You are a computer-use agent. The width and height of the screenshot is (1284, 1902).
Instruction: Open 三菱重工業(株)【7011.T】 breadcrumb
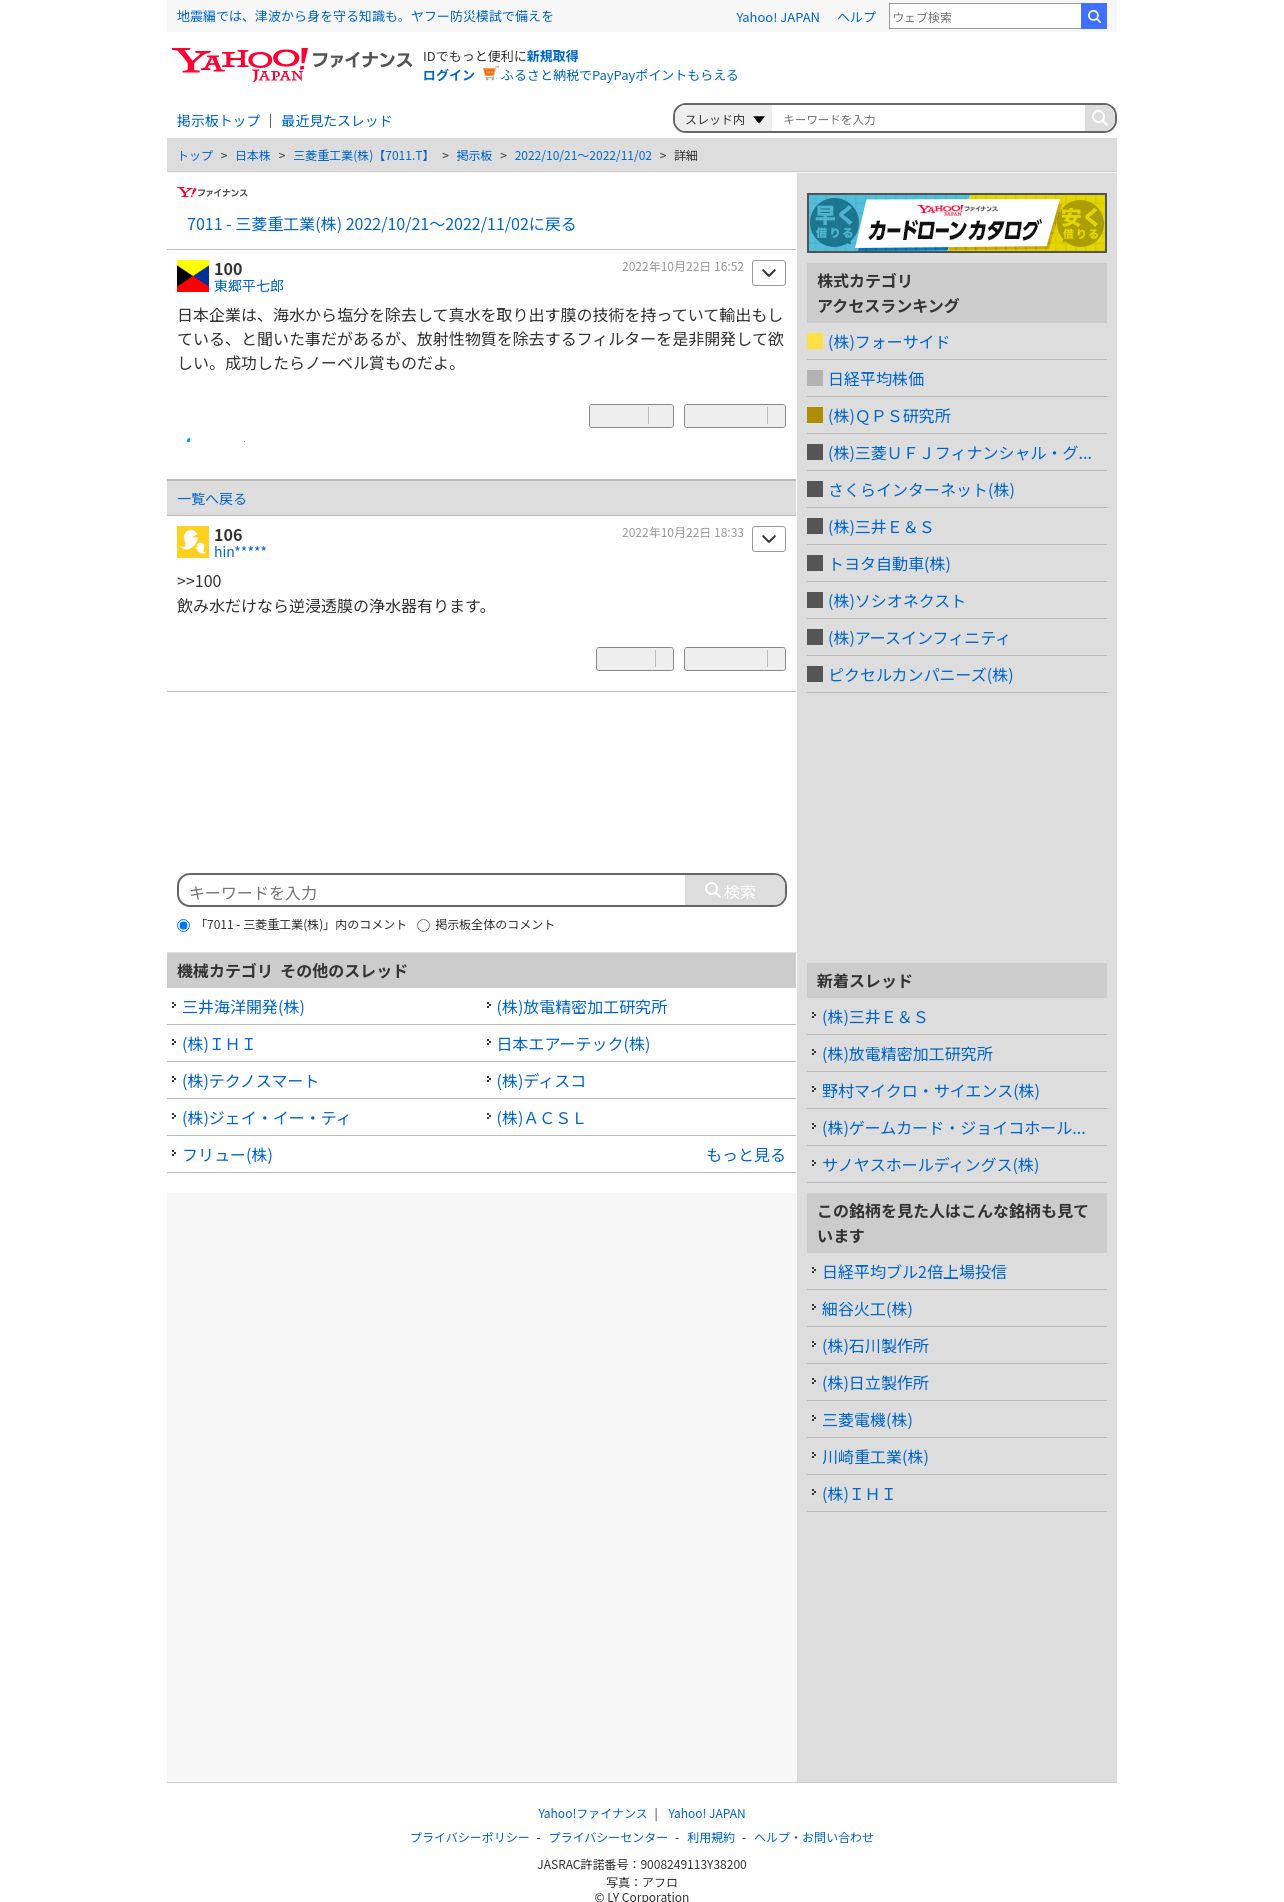[363, 156]
